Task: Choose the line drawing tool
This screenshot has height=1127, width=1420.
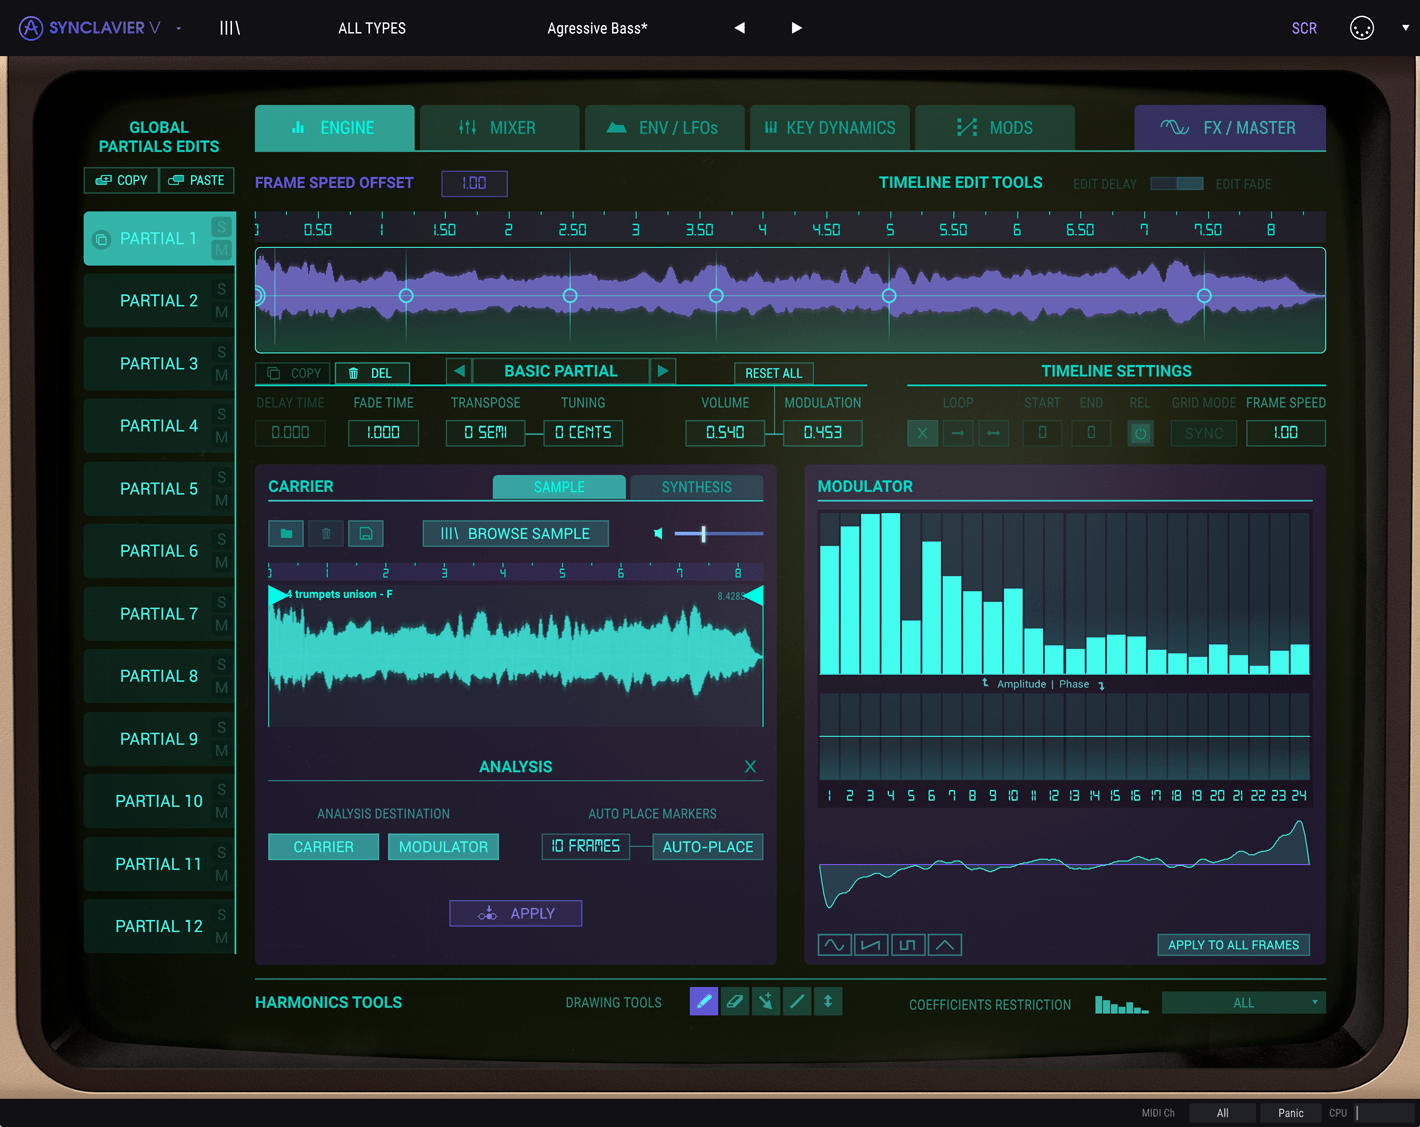Action: click(797, 1001)
